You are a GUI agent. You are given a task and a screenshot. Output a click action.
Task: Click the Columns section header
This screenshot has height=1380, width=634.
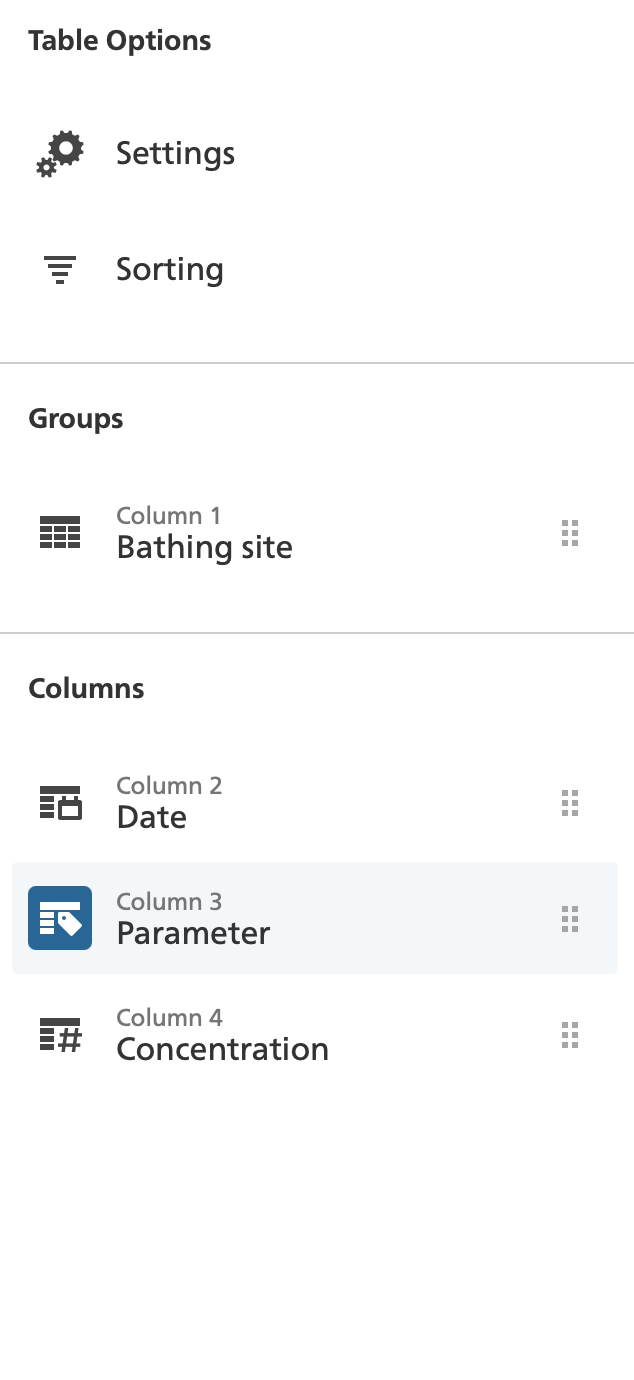(87, 687)
